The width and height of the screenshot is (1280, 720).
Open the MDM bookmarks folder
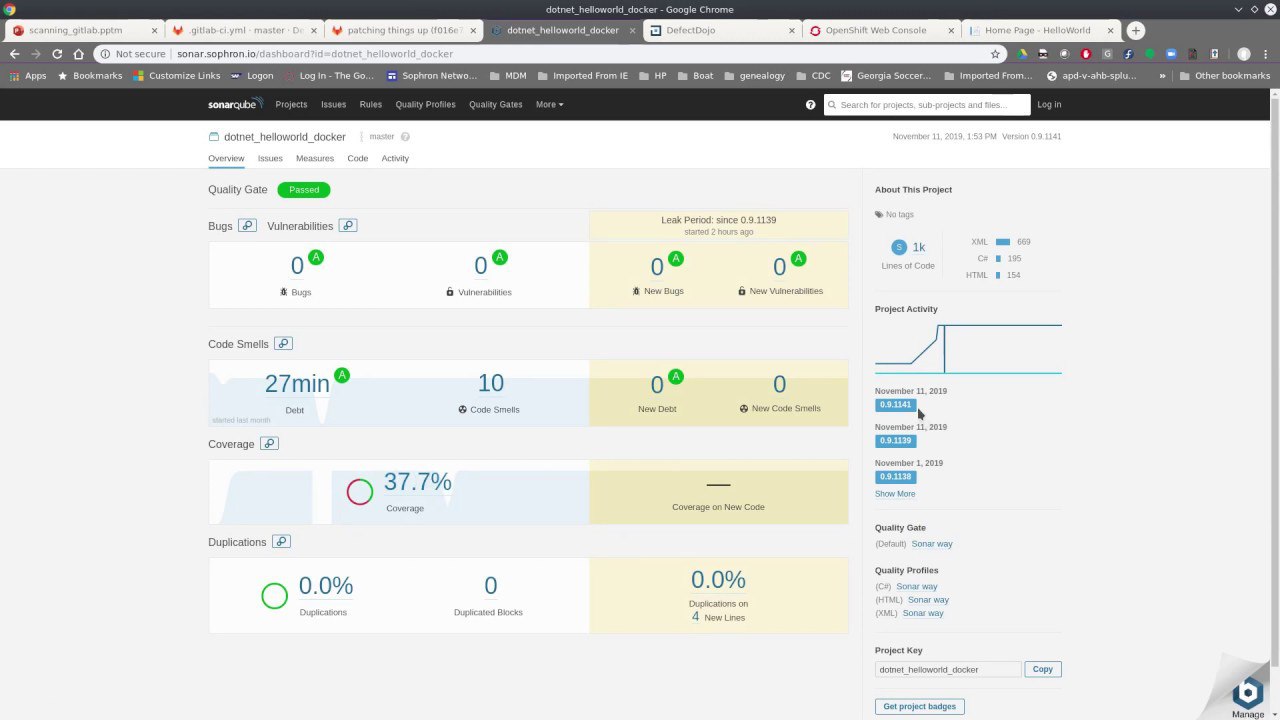pyautogui.click(x=507, y=76)
